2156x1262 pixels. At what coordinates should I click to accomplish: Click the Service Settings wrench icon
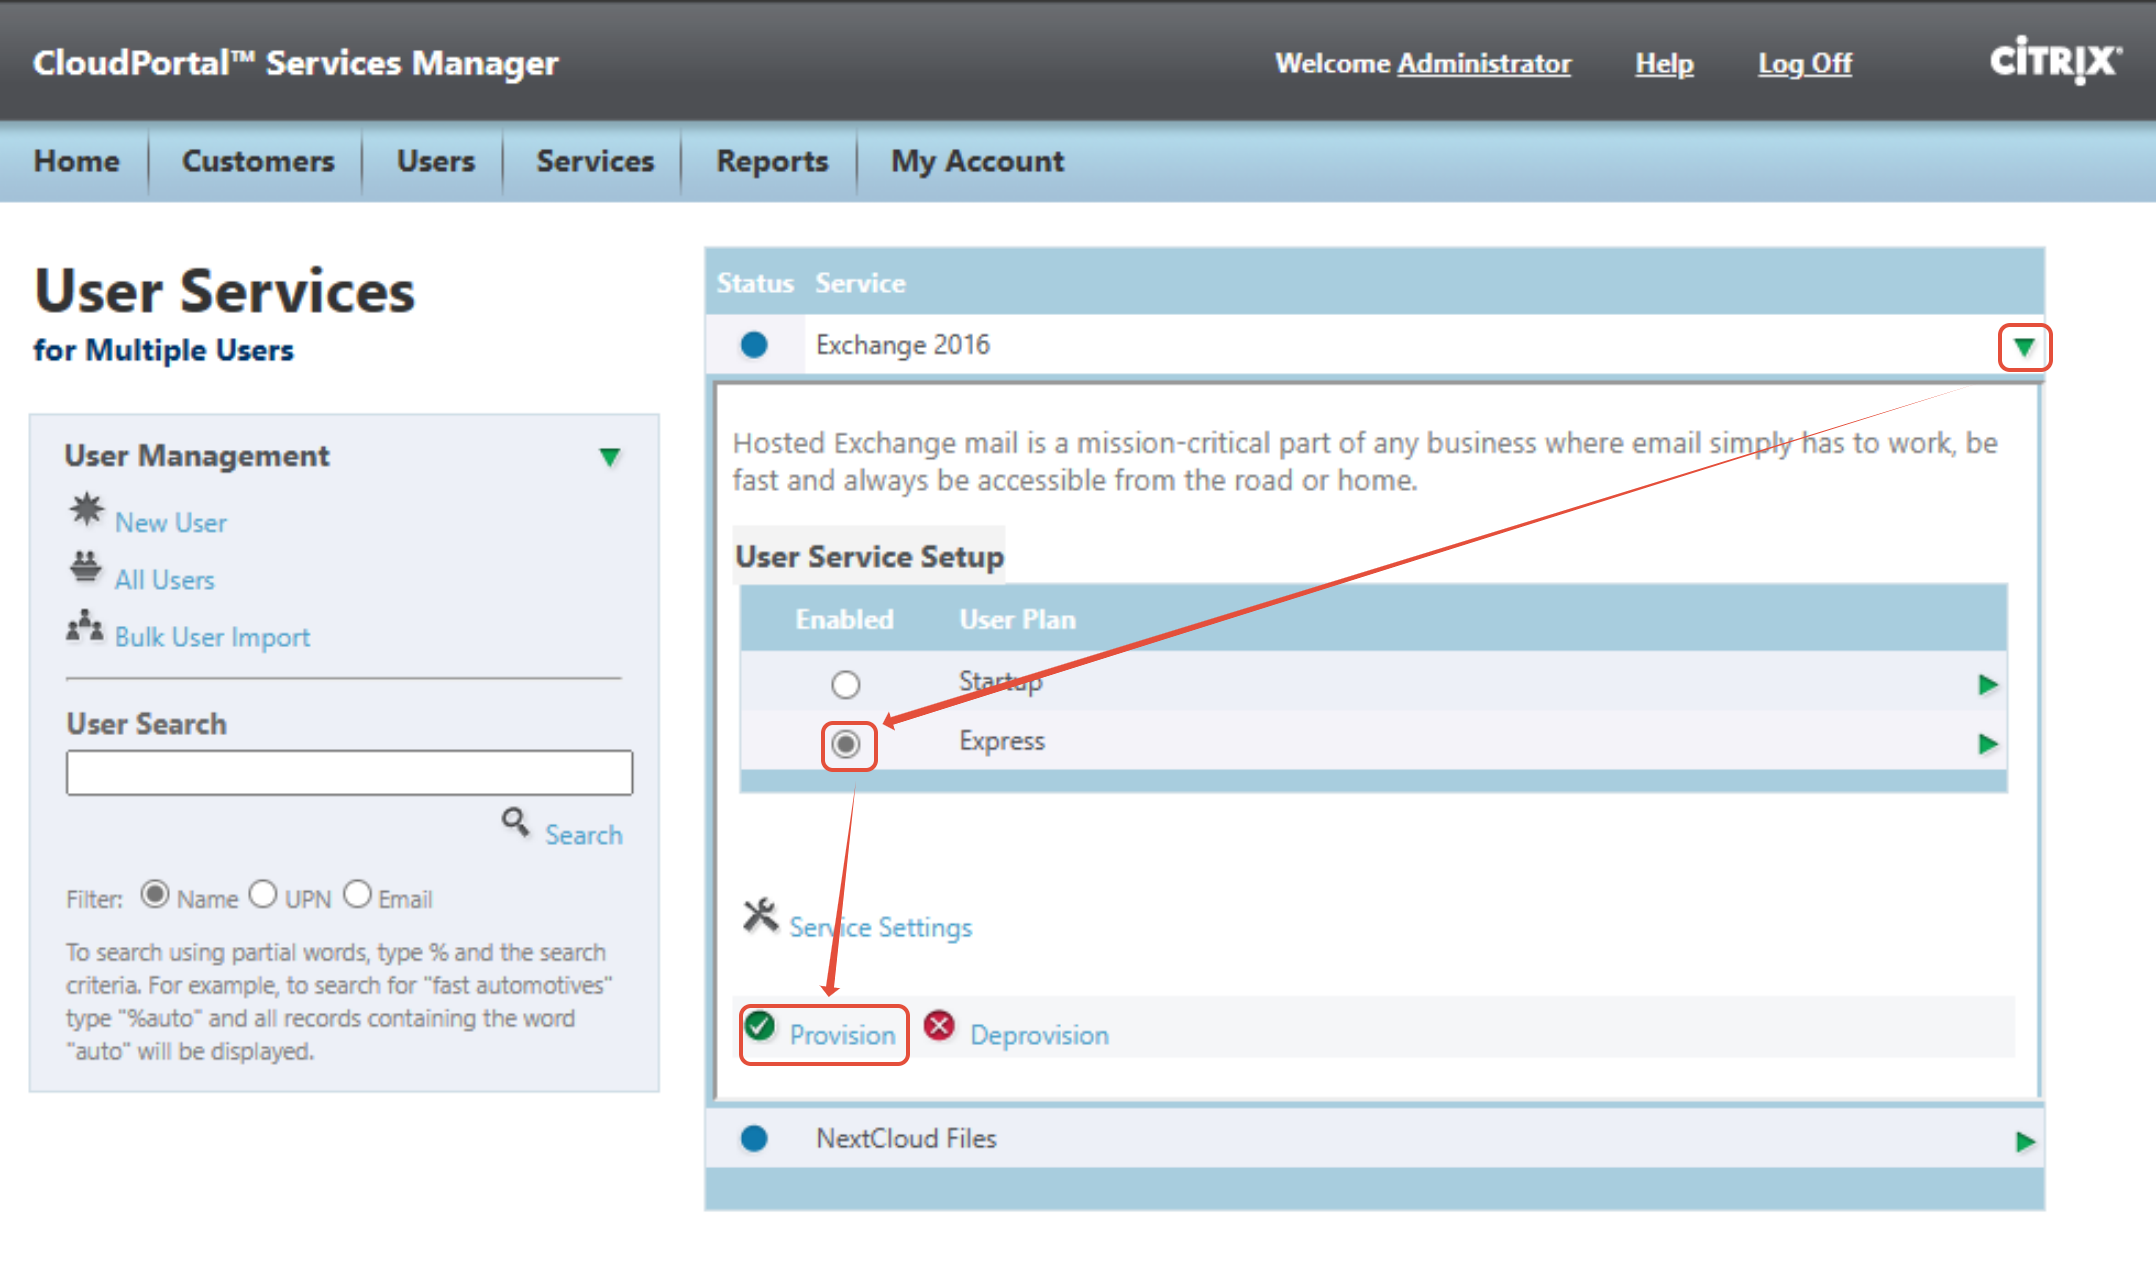760,914
